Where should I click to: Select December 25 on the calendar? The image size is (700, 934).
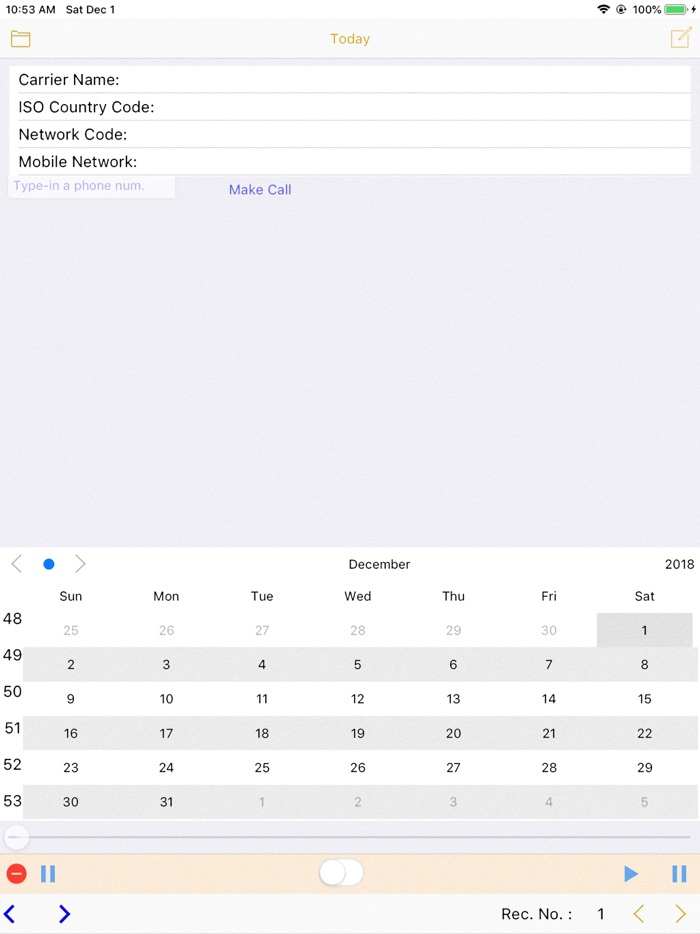[x=262, y=767]
